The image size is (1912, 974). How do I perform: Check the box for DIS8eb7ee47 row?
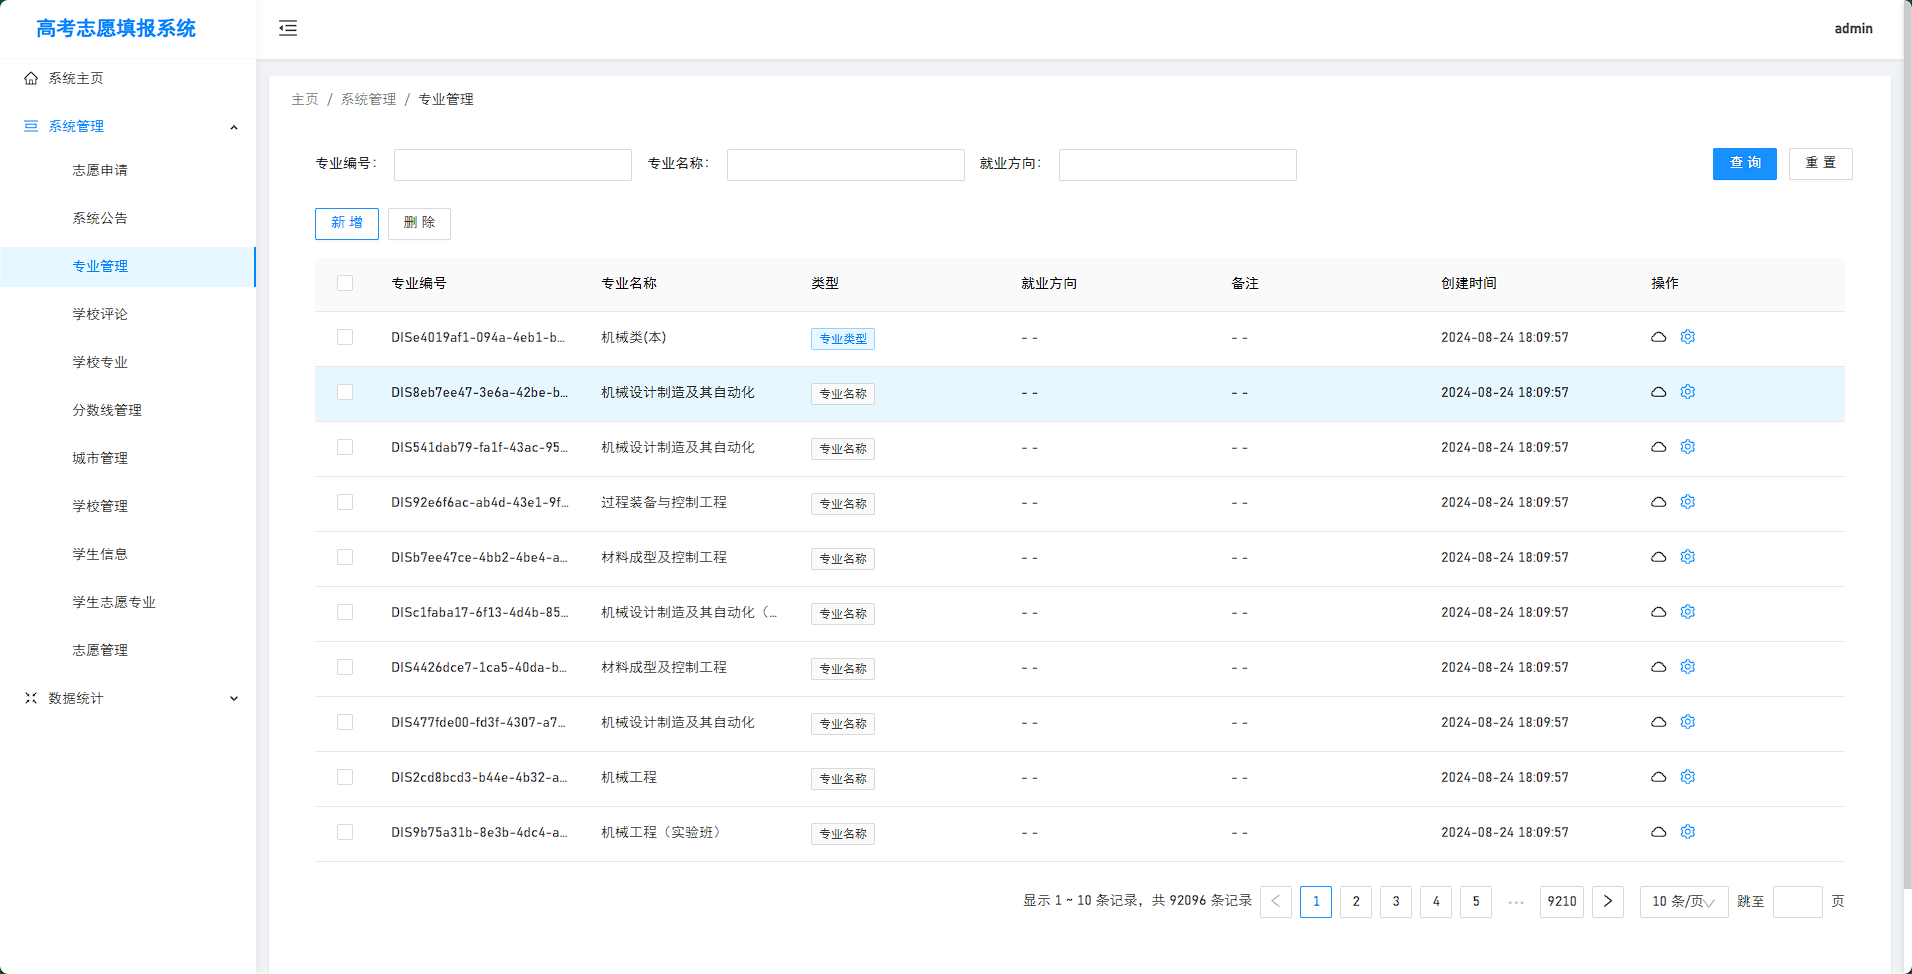pyautogui.click(x=345, y=392)
